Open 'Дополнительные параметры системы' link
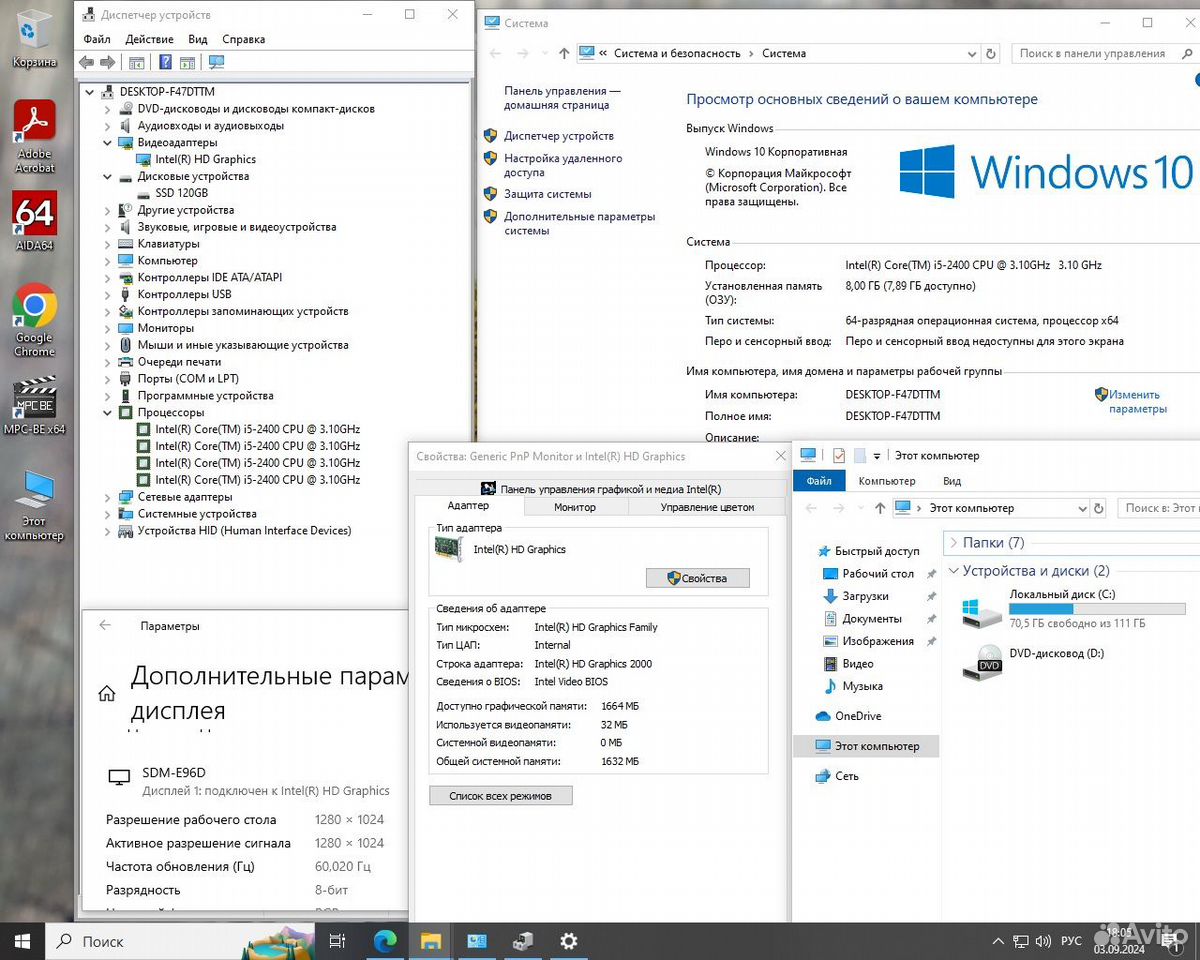The width and height of the screenshot is (1200, 960). pyautogui.click(x=580, y=223)
